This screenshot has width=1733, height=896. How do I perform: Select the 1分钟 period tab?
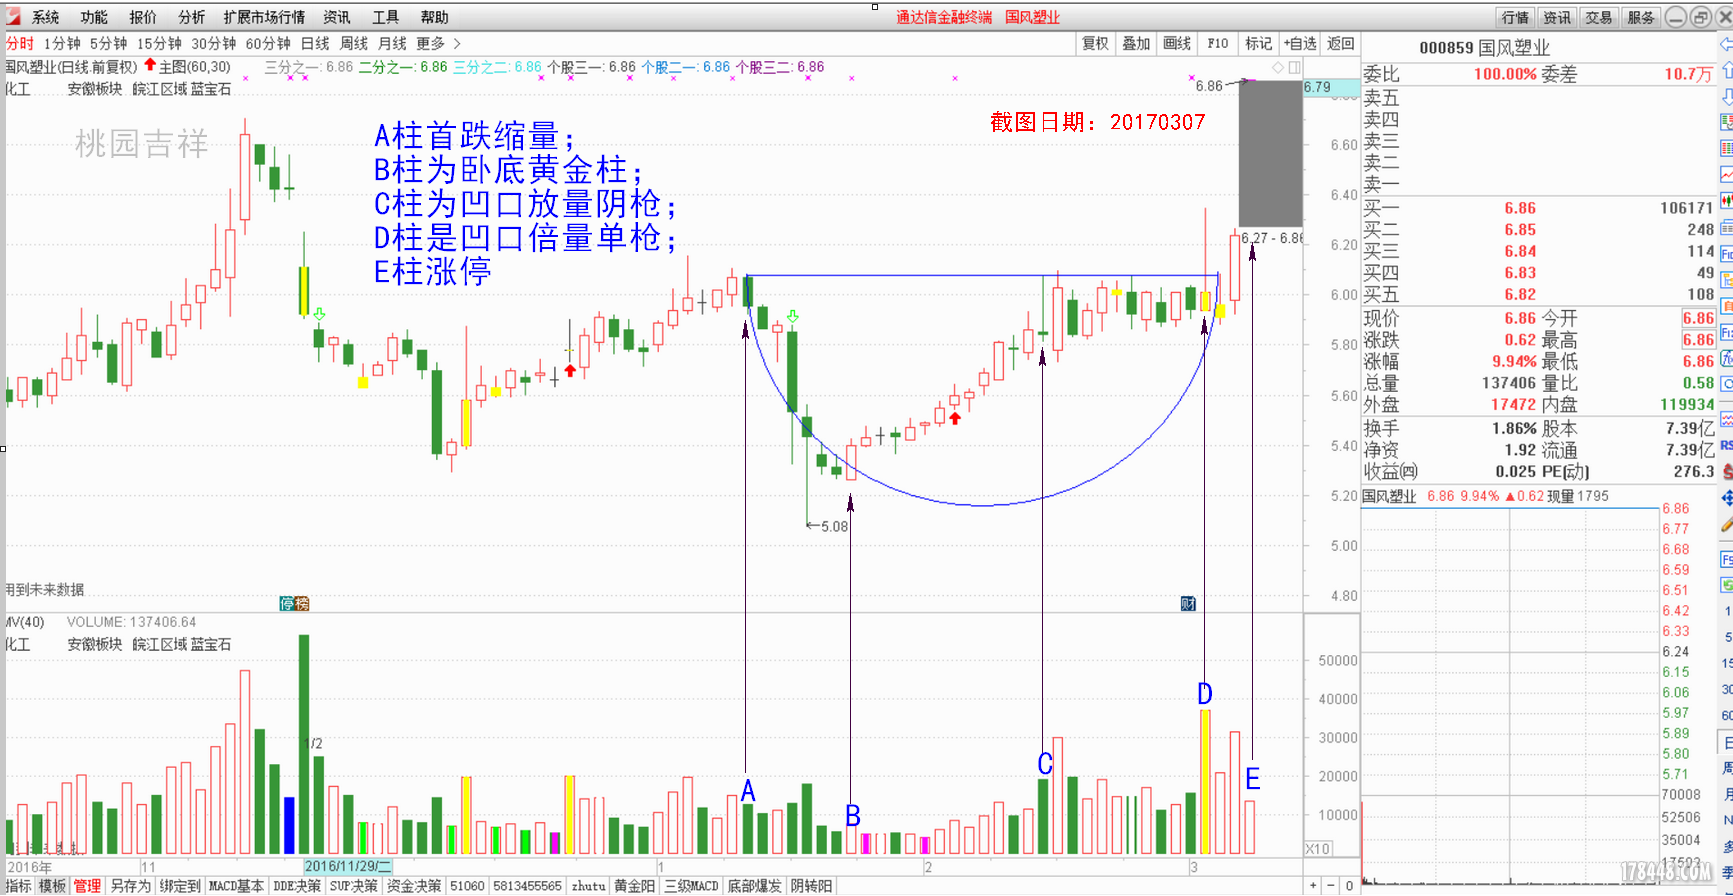(x=62, y=43)
